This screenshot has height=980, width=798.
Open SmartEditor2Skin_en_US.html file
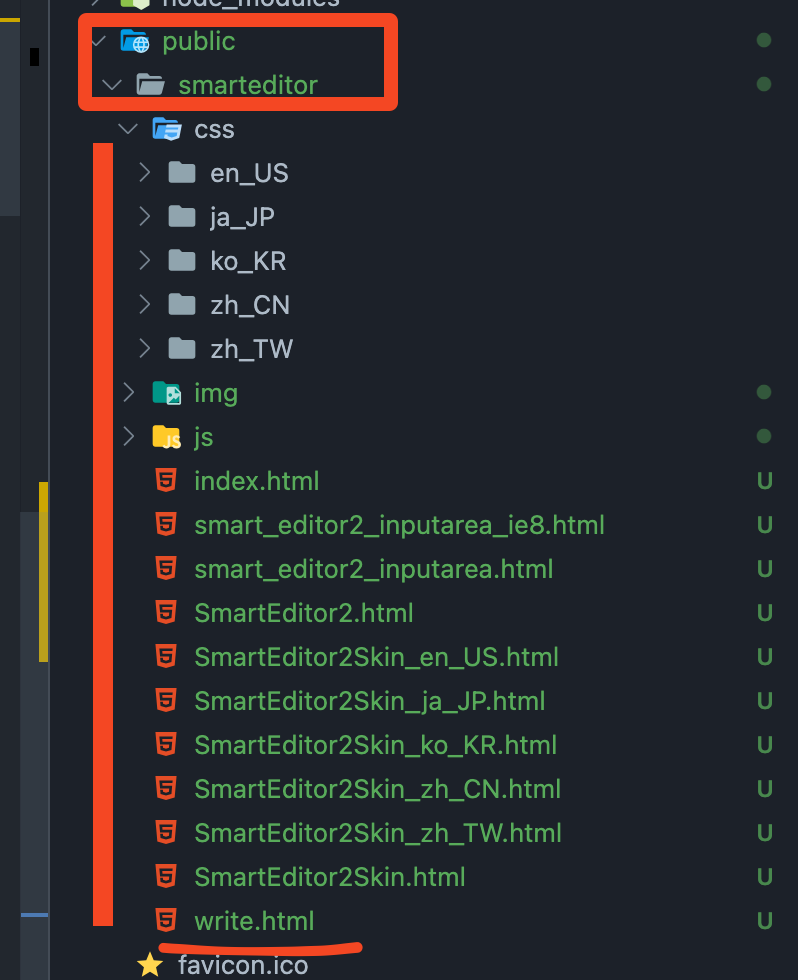(x=376, y=657)
